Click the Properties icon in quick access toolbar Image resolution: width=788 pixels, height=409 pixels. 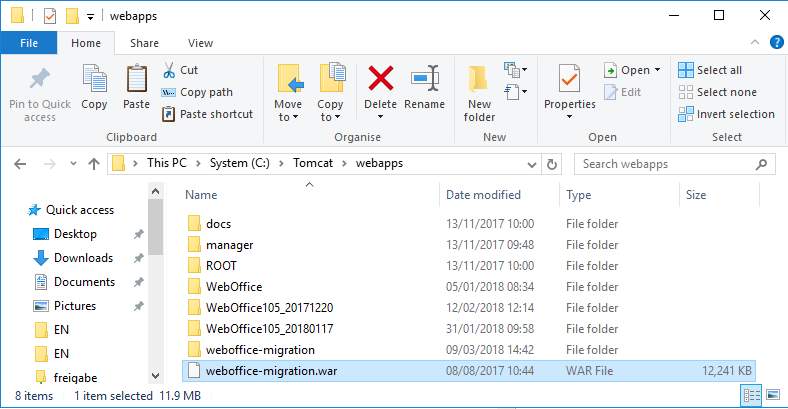(x=50, y=16)
